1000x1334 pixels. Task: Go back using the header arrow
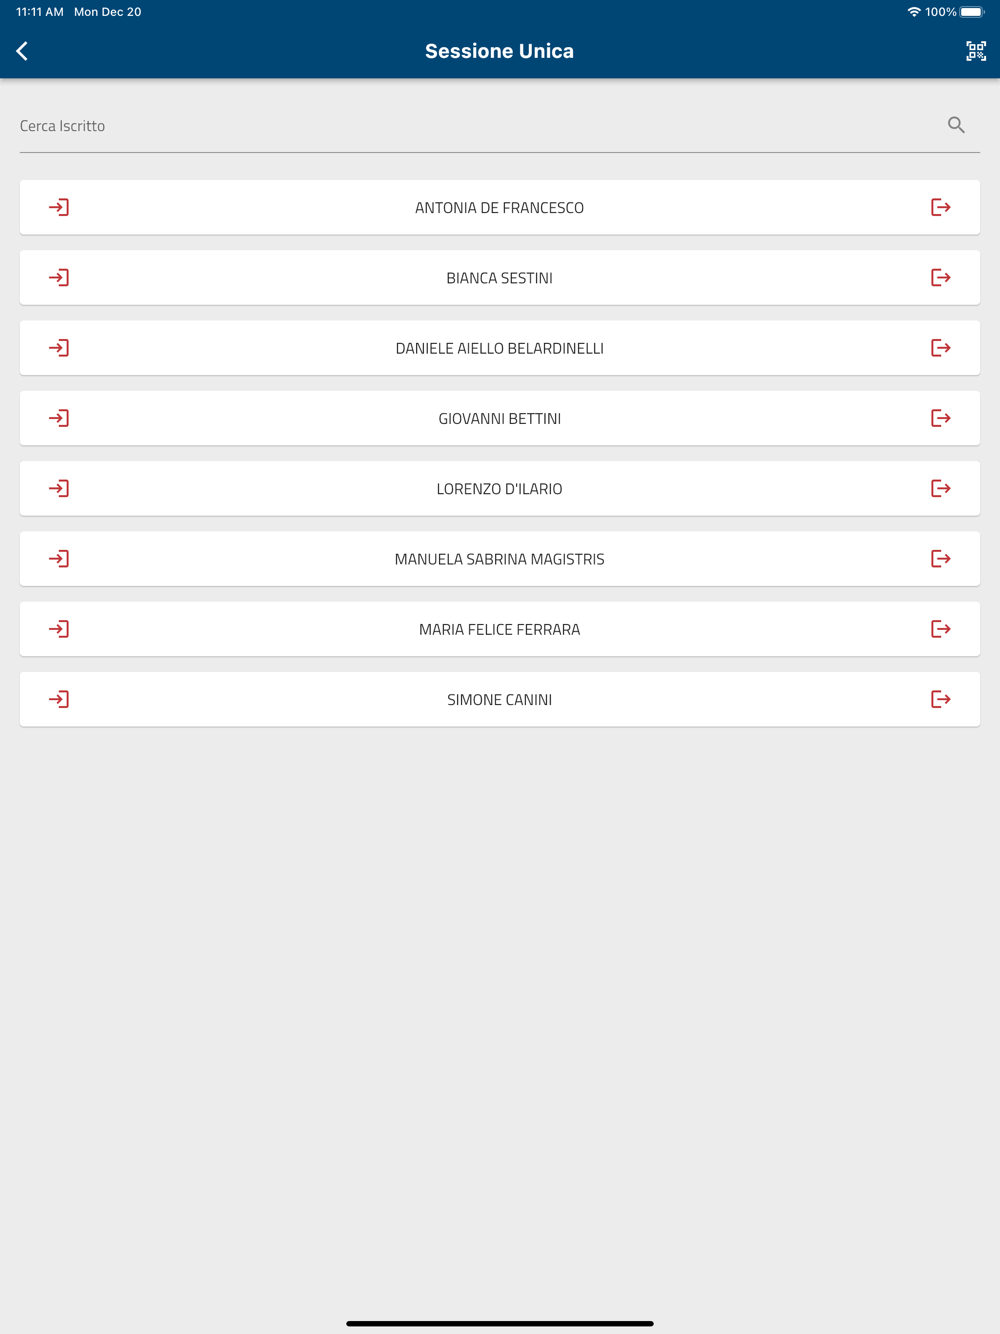point(22,51)
